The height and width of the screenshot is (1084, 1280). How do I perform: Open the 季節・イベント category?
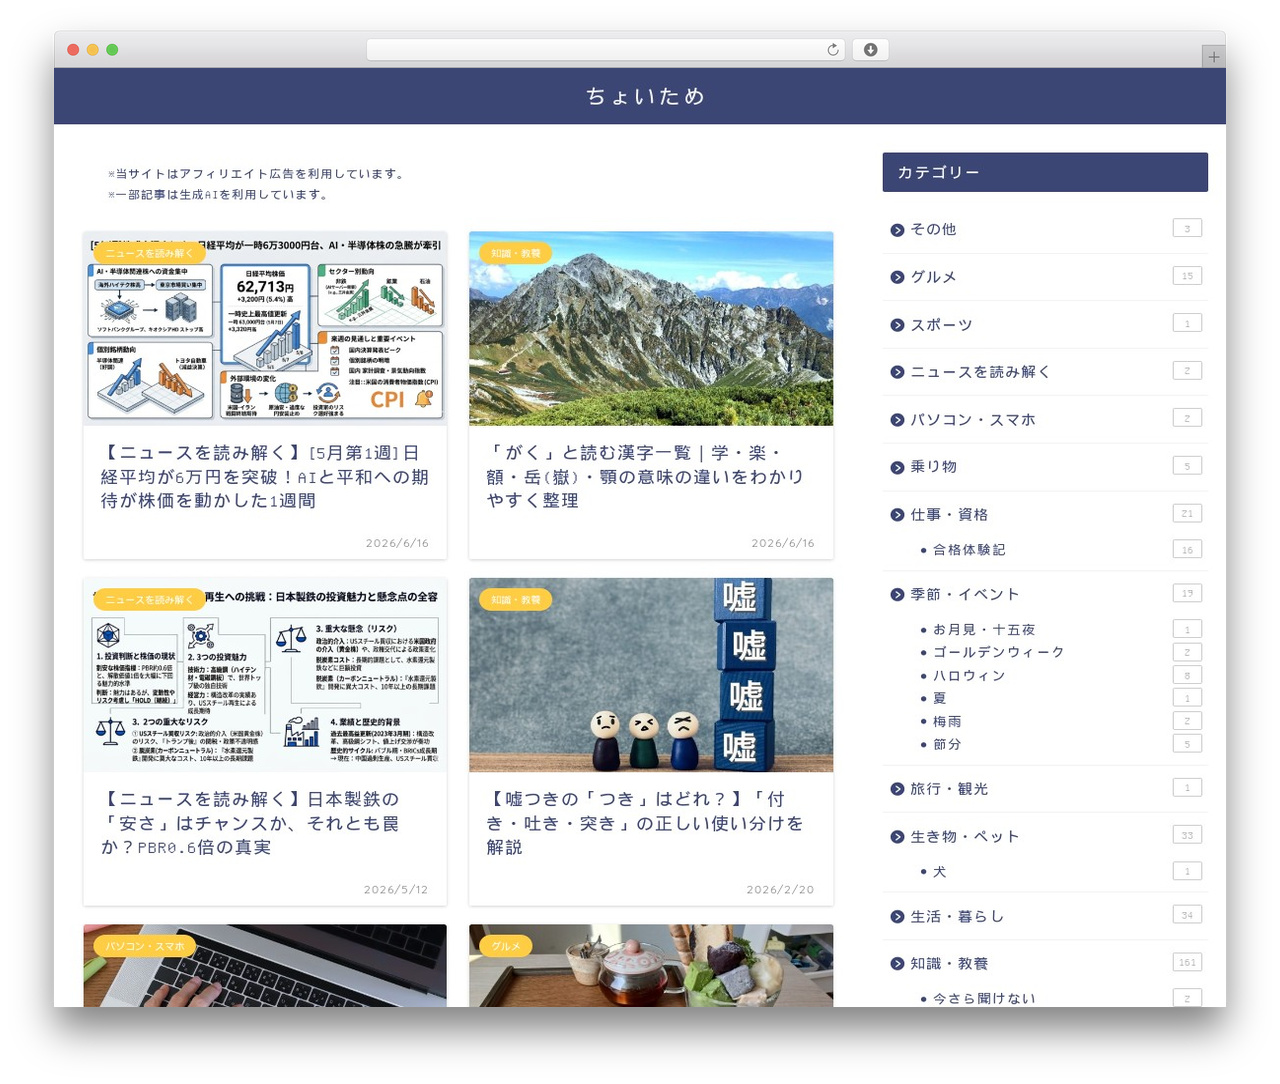tap(964, 594)
